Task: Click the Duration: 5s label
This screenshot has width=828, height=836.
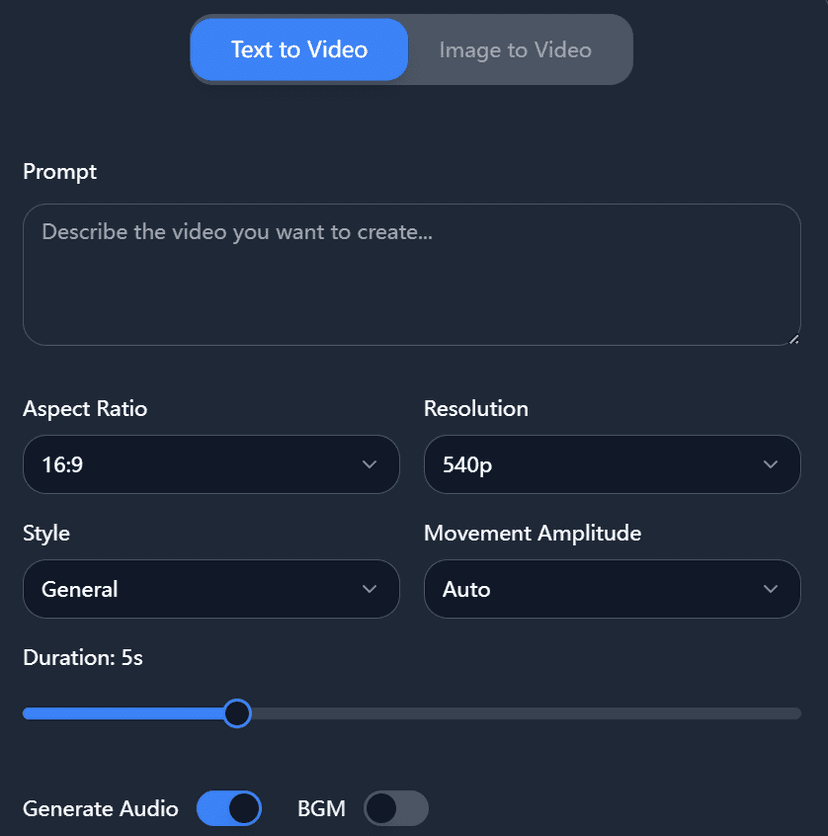Action: 83,657
